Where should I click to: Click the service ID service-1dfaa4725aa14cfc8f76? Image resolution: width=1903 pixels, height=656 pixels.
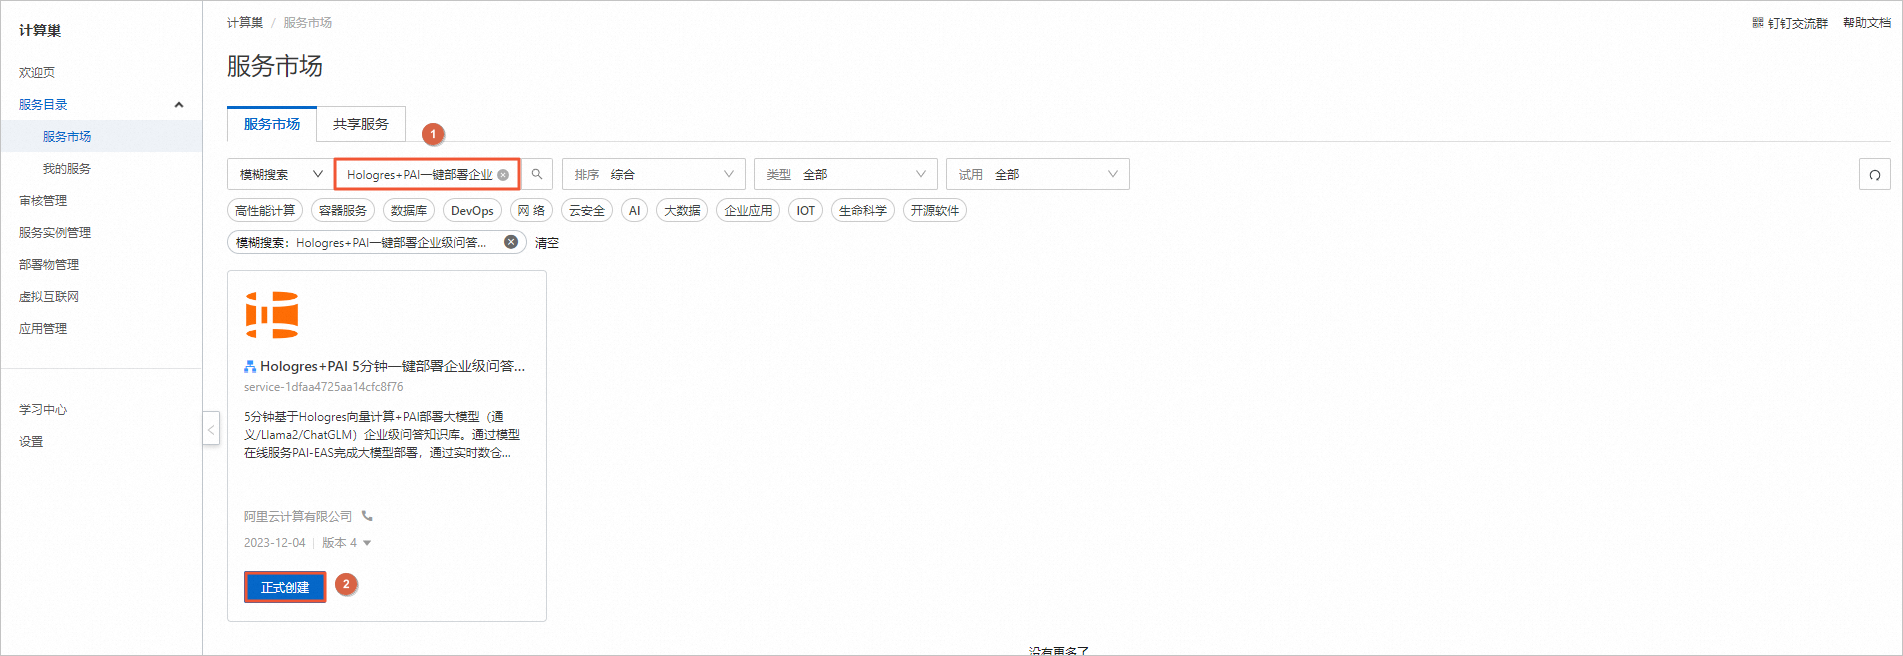(x=324, y=387)
